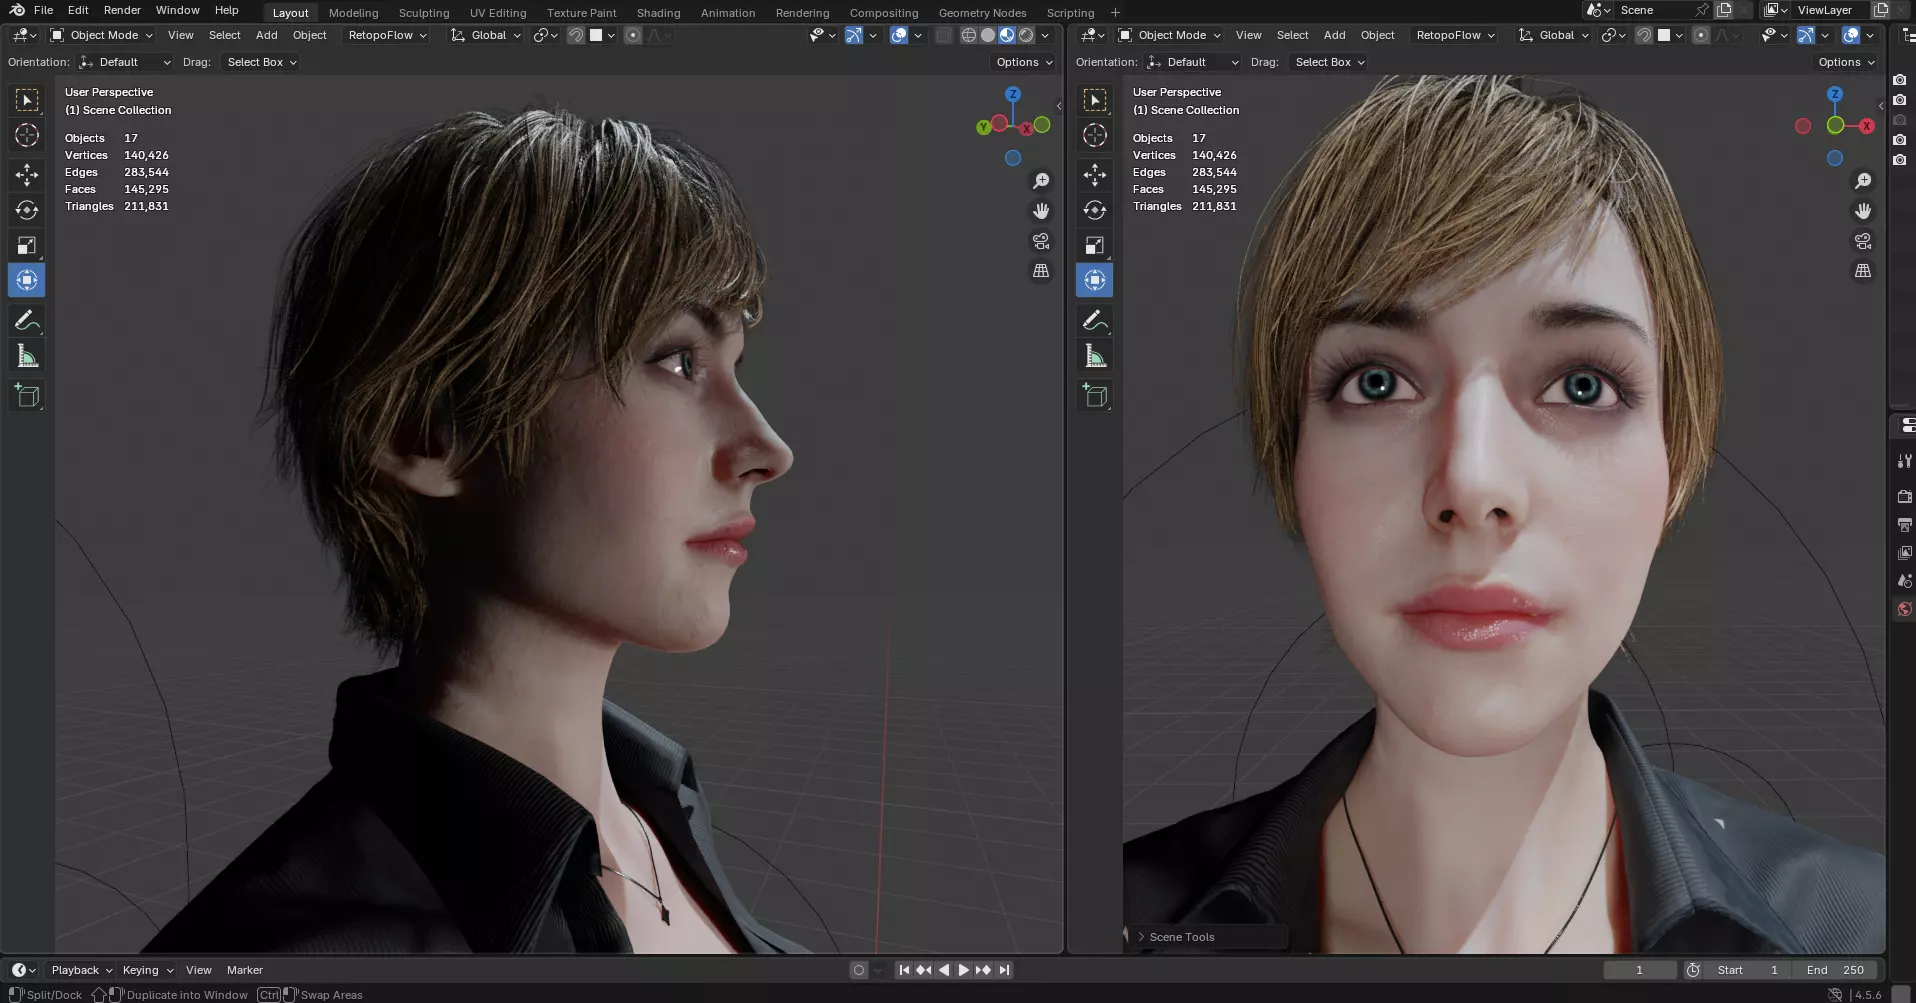This screenshot has width=1916, height=1003.
Task: Click the zoom view icon in left viewport
Action: click(1041, 181)
